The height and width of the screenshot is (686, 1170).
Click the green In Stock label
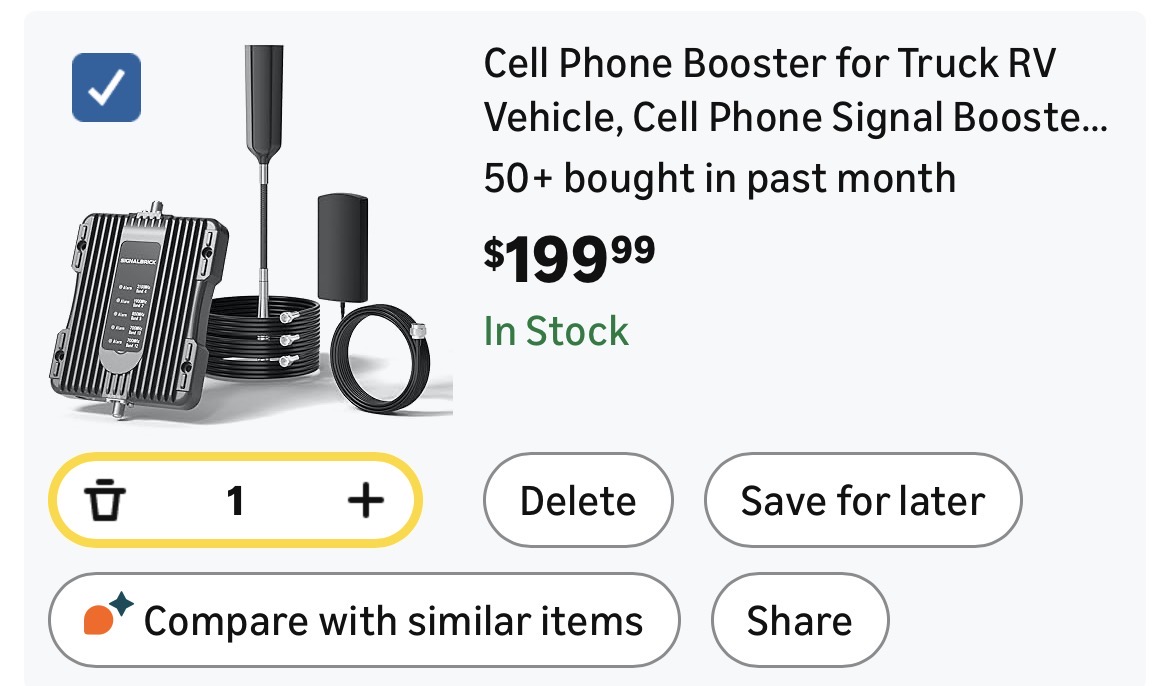(556, 331)
